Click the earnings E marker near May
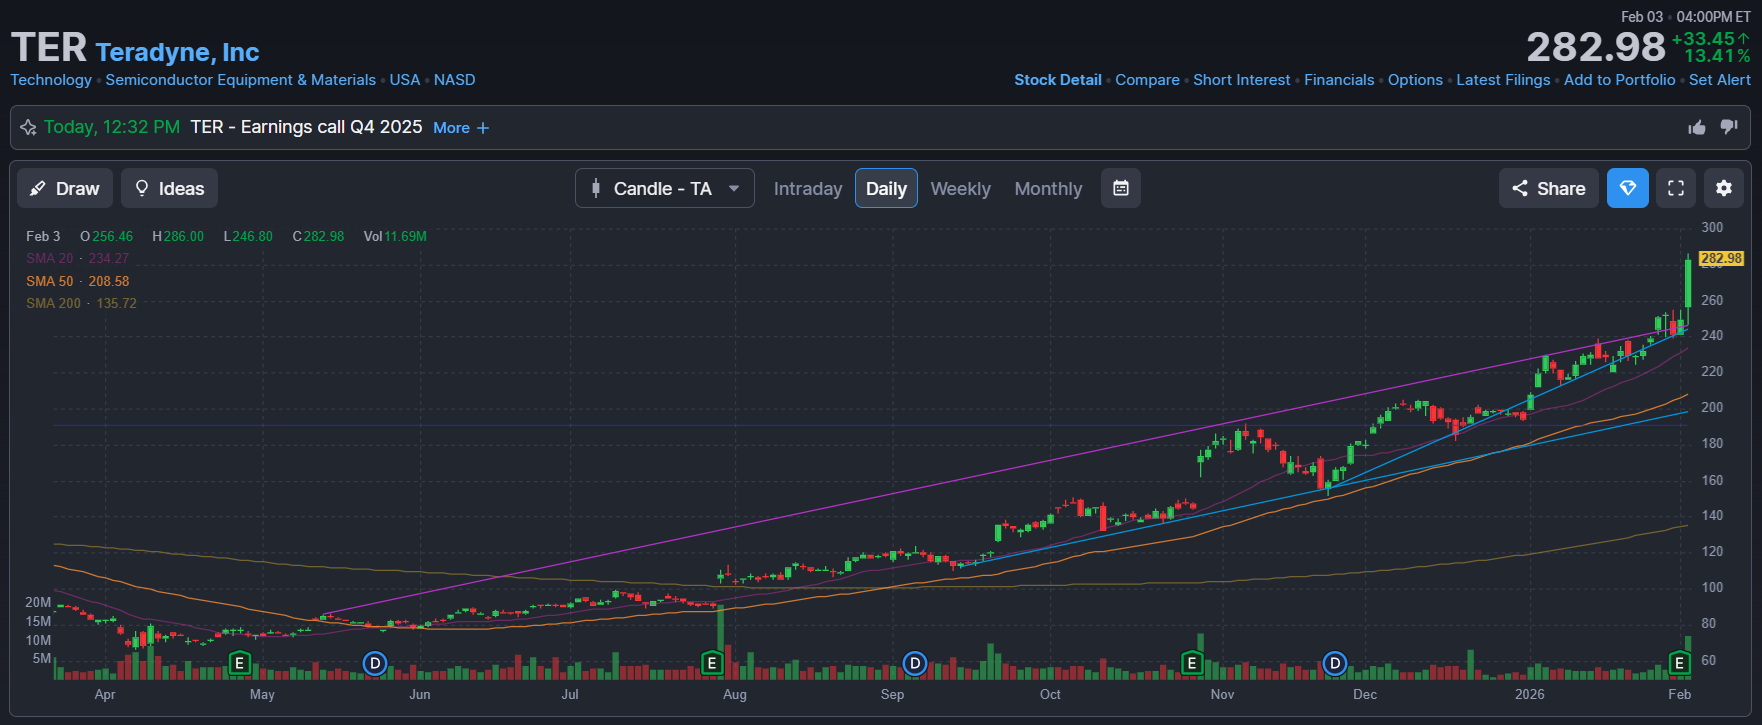The height and width of the screenshot is (725, 1762). coord(239,663)
